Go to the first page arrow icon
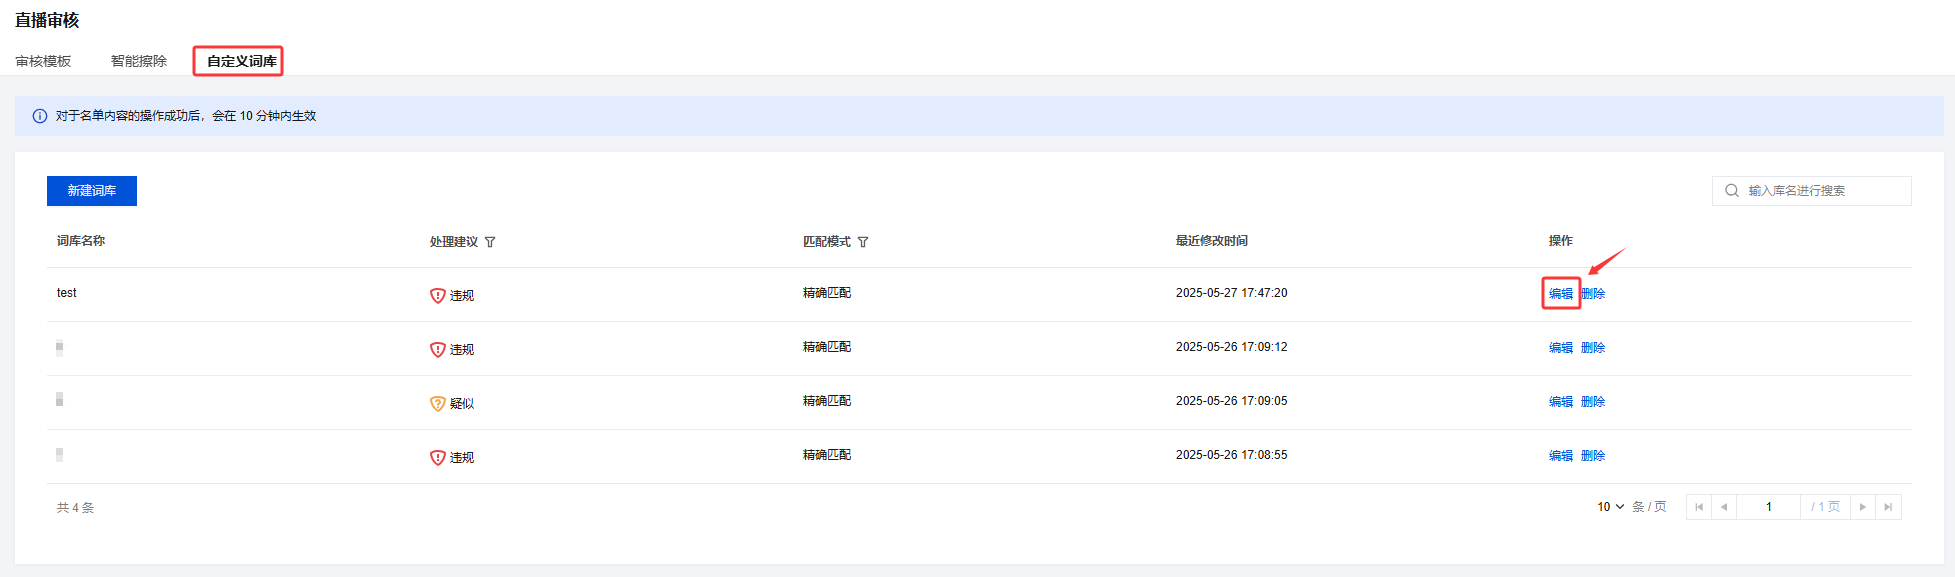This screenshot has height=577, width=1955. pos(1699,507)
